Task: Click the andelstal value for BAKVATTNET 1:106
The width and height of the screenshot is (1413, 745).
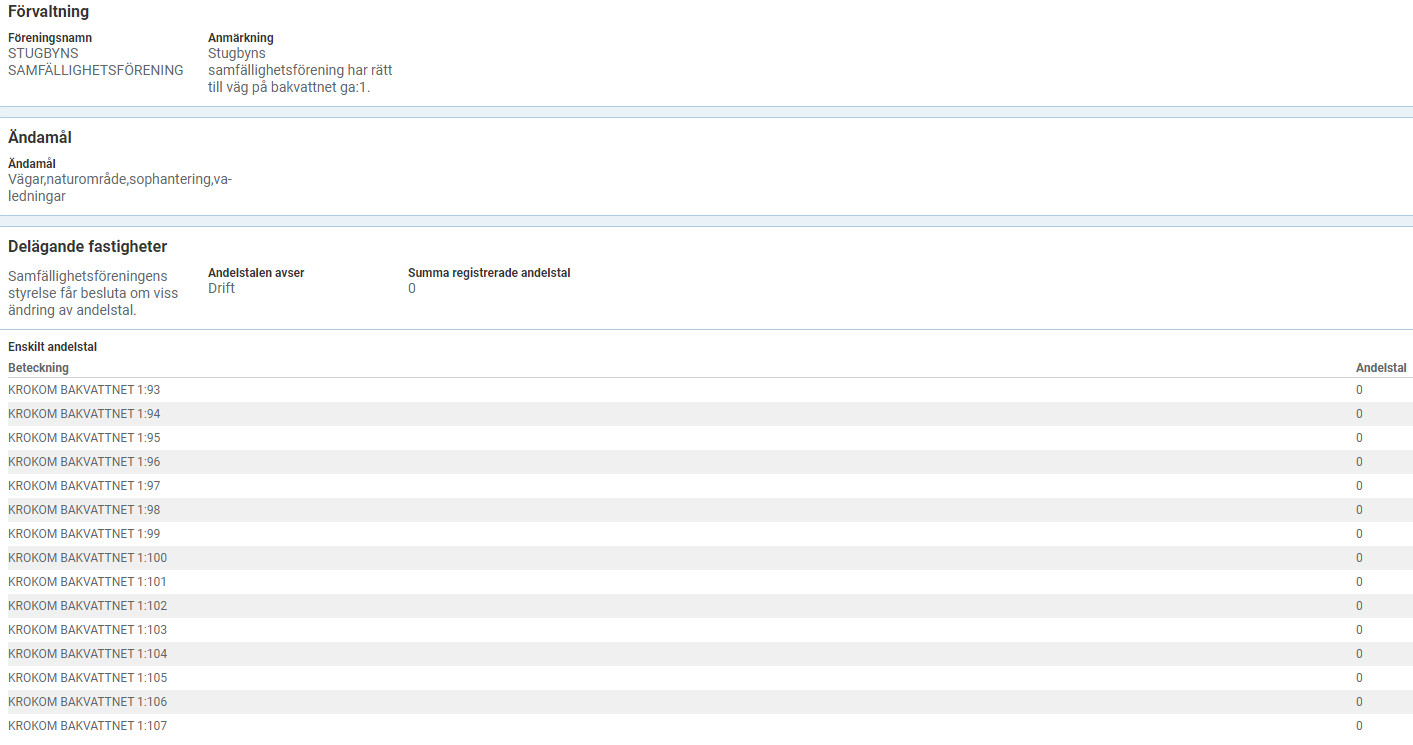Action: pyautogui.click(x=1359, y=702)
